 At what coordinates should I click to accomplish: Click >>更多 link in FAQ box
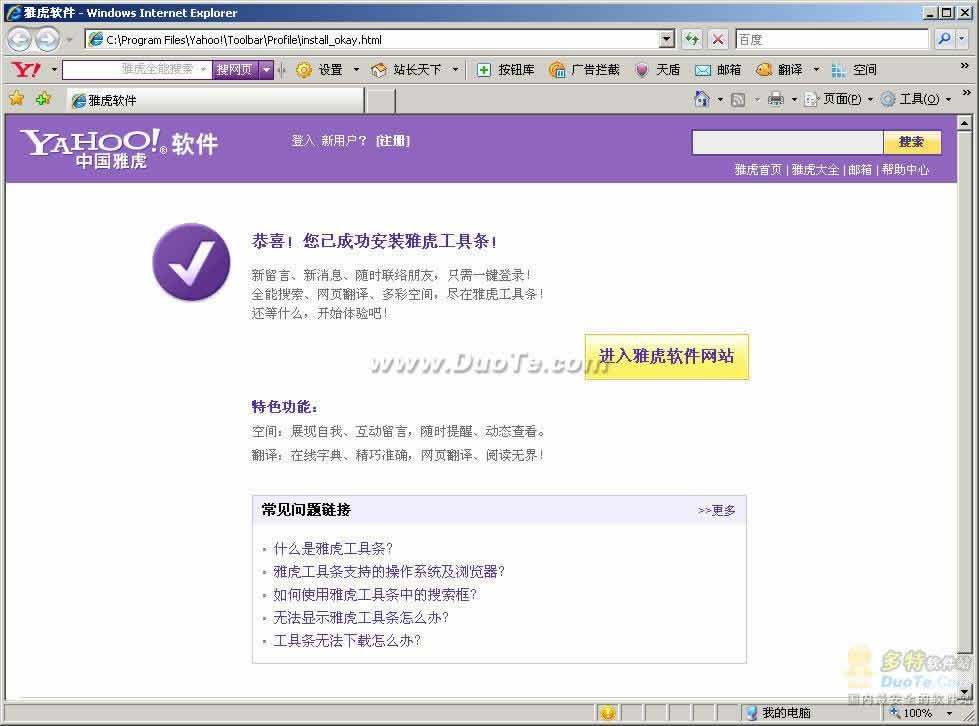pyautogui.click(x=716, y=510)
